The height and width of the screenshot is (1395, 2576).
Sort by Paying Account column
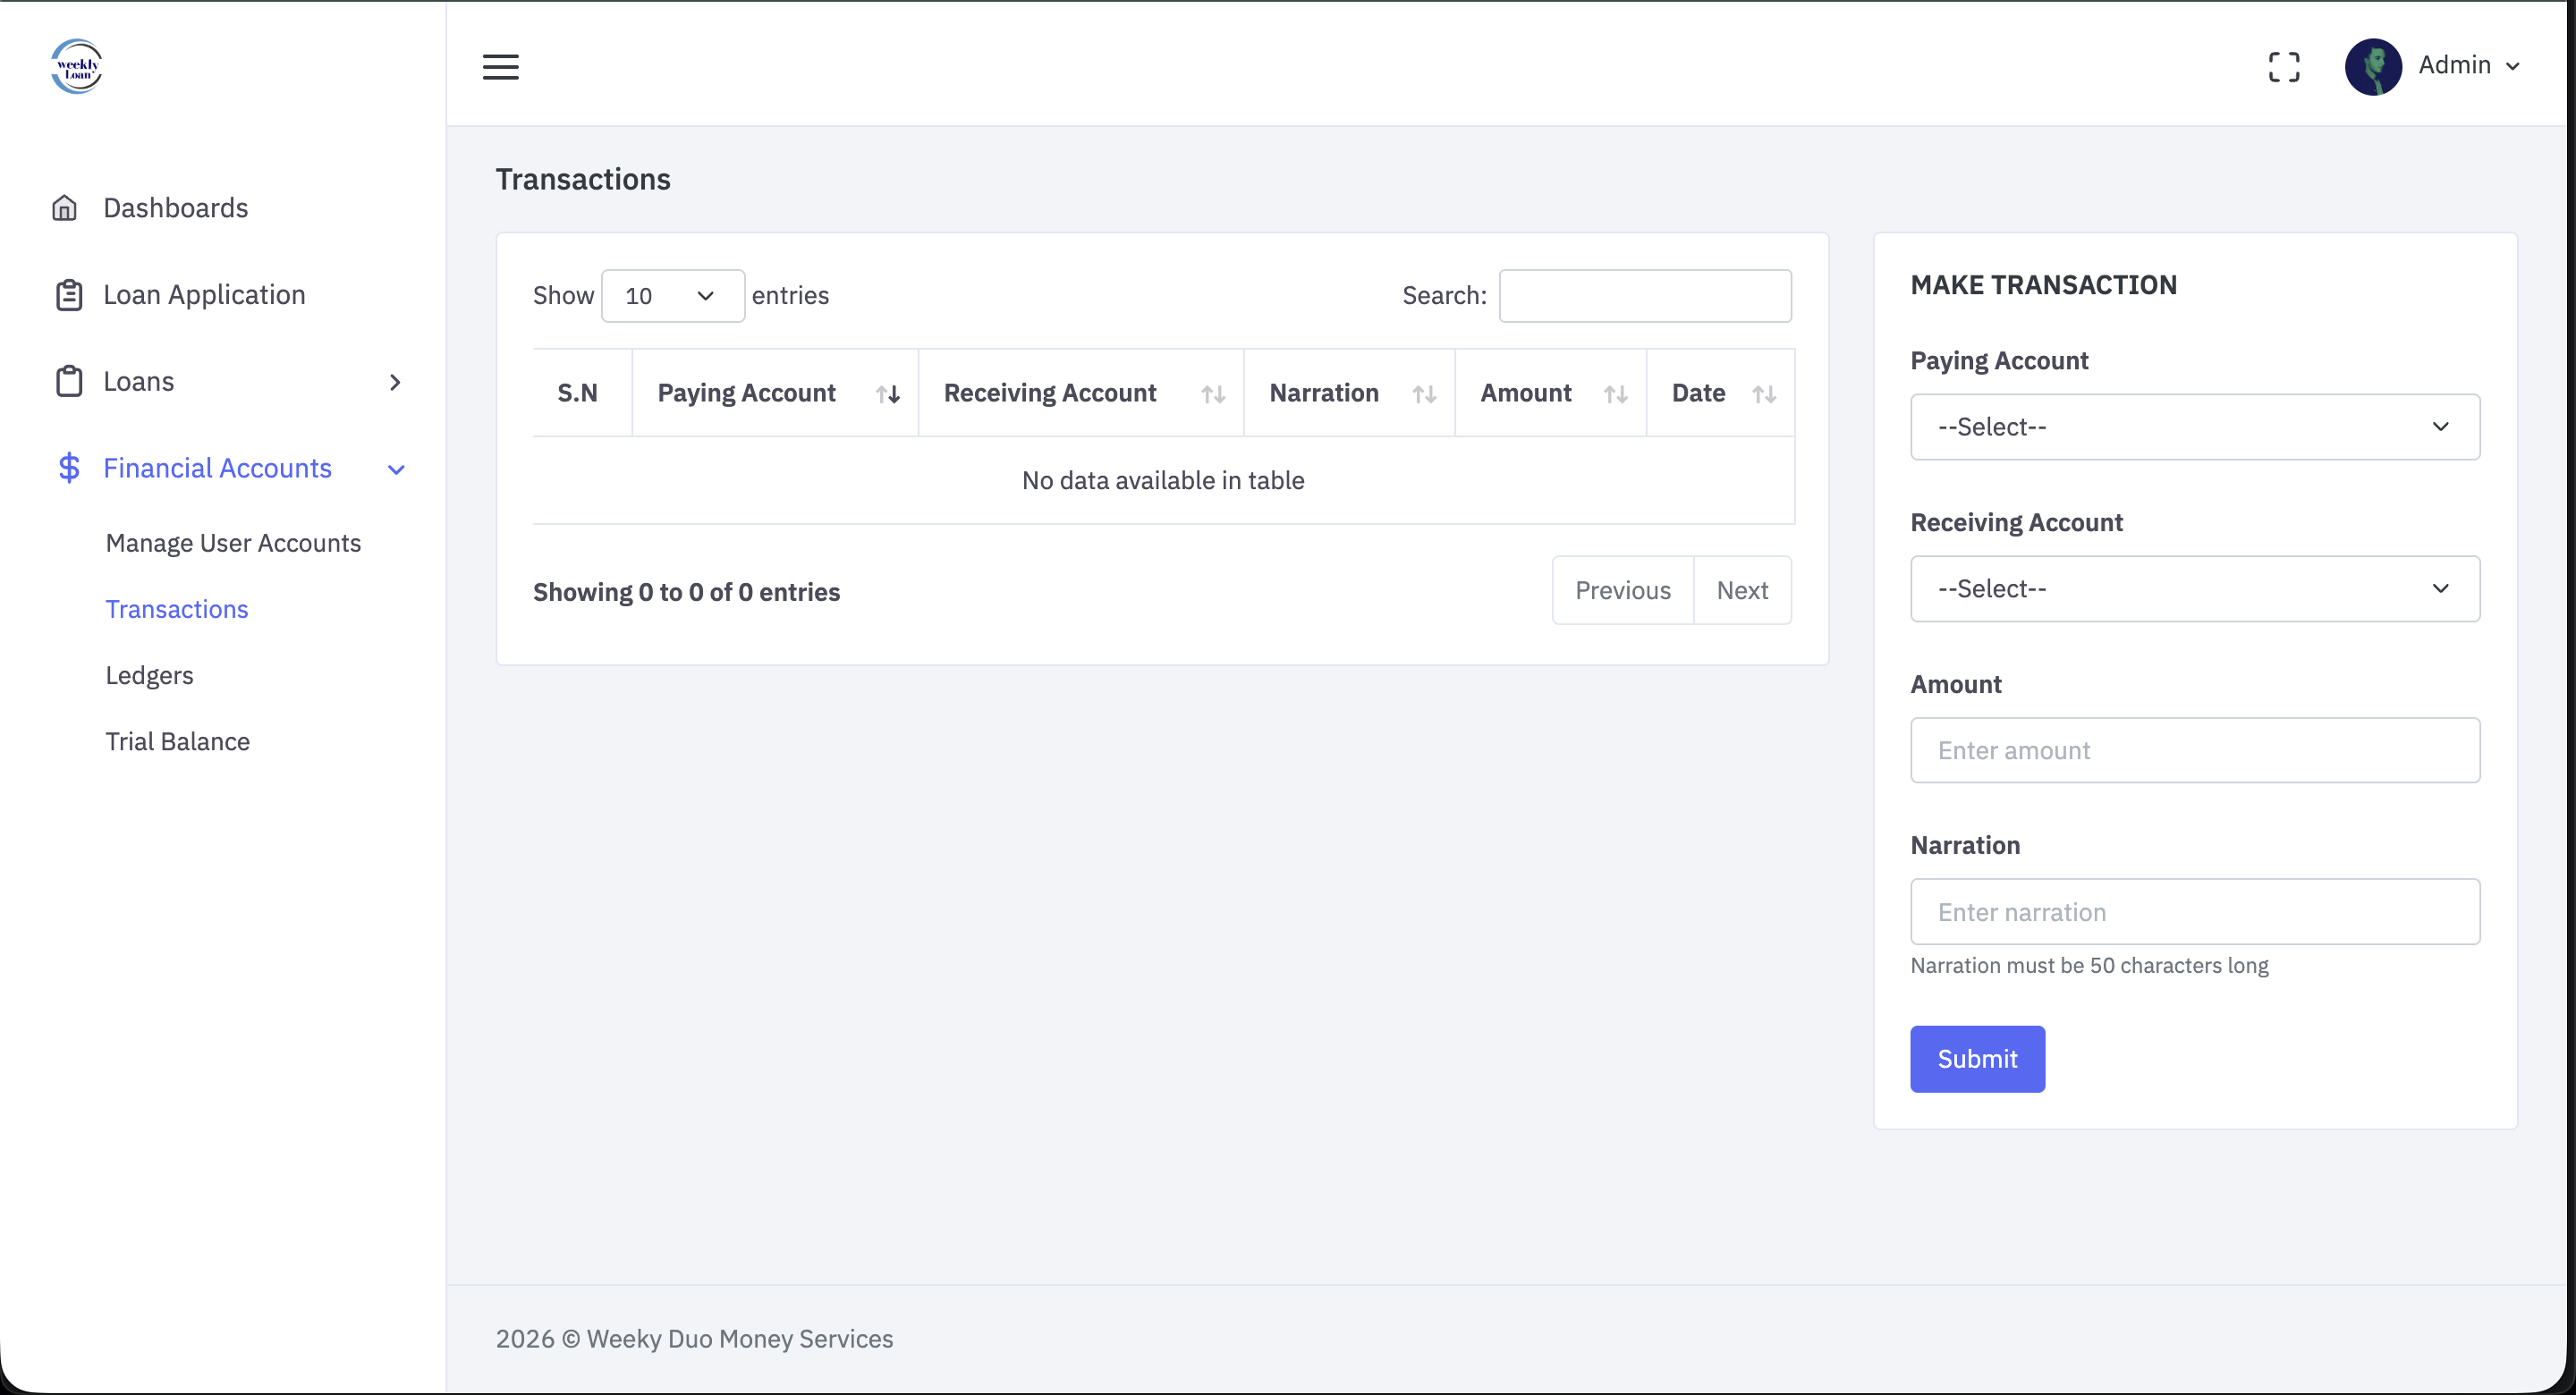click(x=775, y=393)
